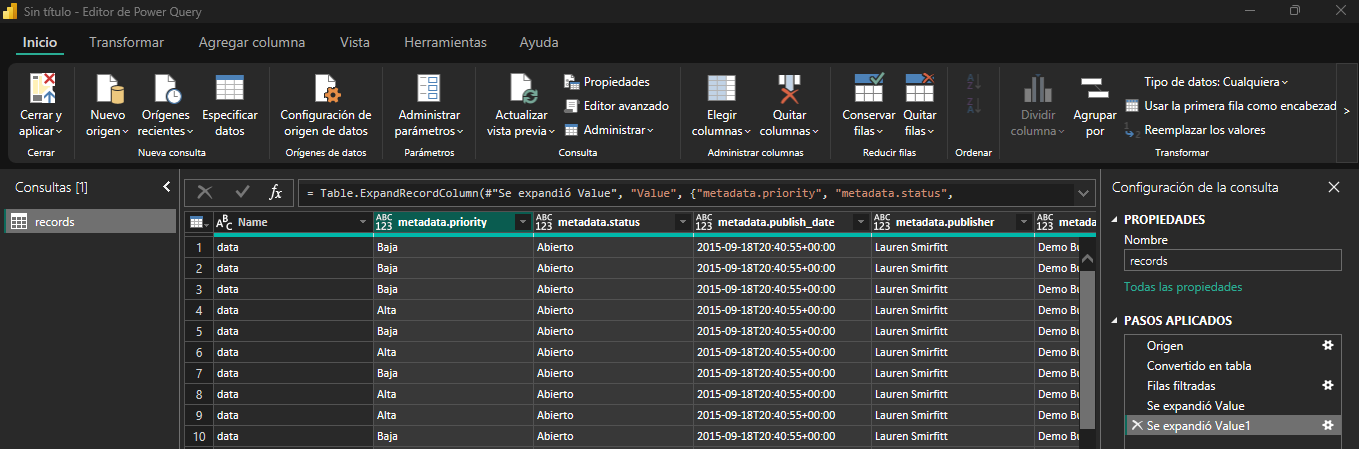Viewport: 1359px width, 449px height.
Task: Open filter dropdown for metadata.publish_date column
Action: click(x=860, y=222)
